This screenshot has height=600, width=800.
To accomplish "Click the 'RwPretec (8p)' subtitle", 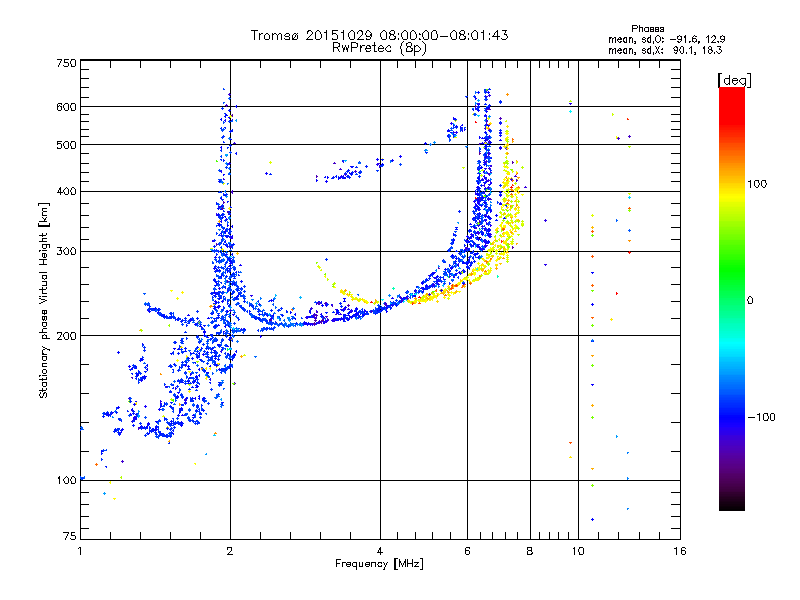I will point(379,48).
